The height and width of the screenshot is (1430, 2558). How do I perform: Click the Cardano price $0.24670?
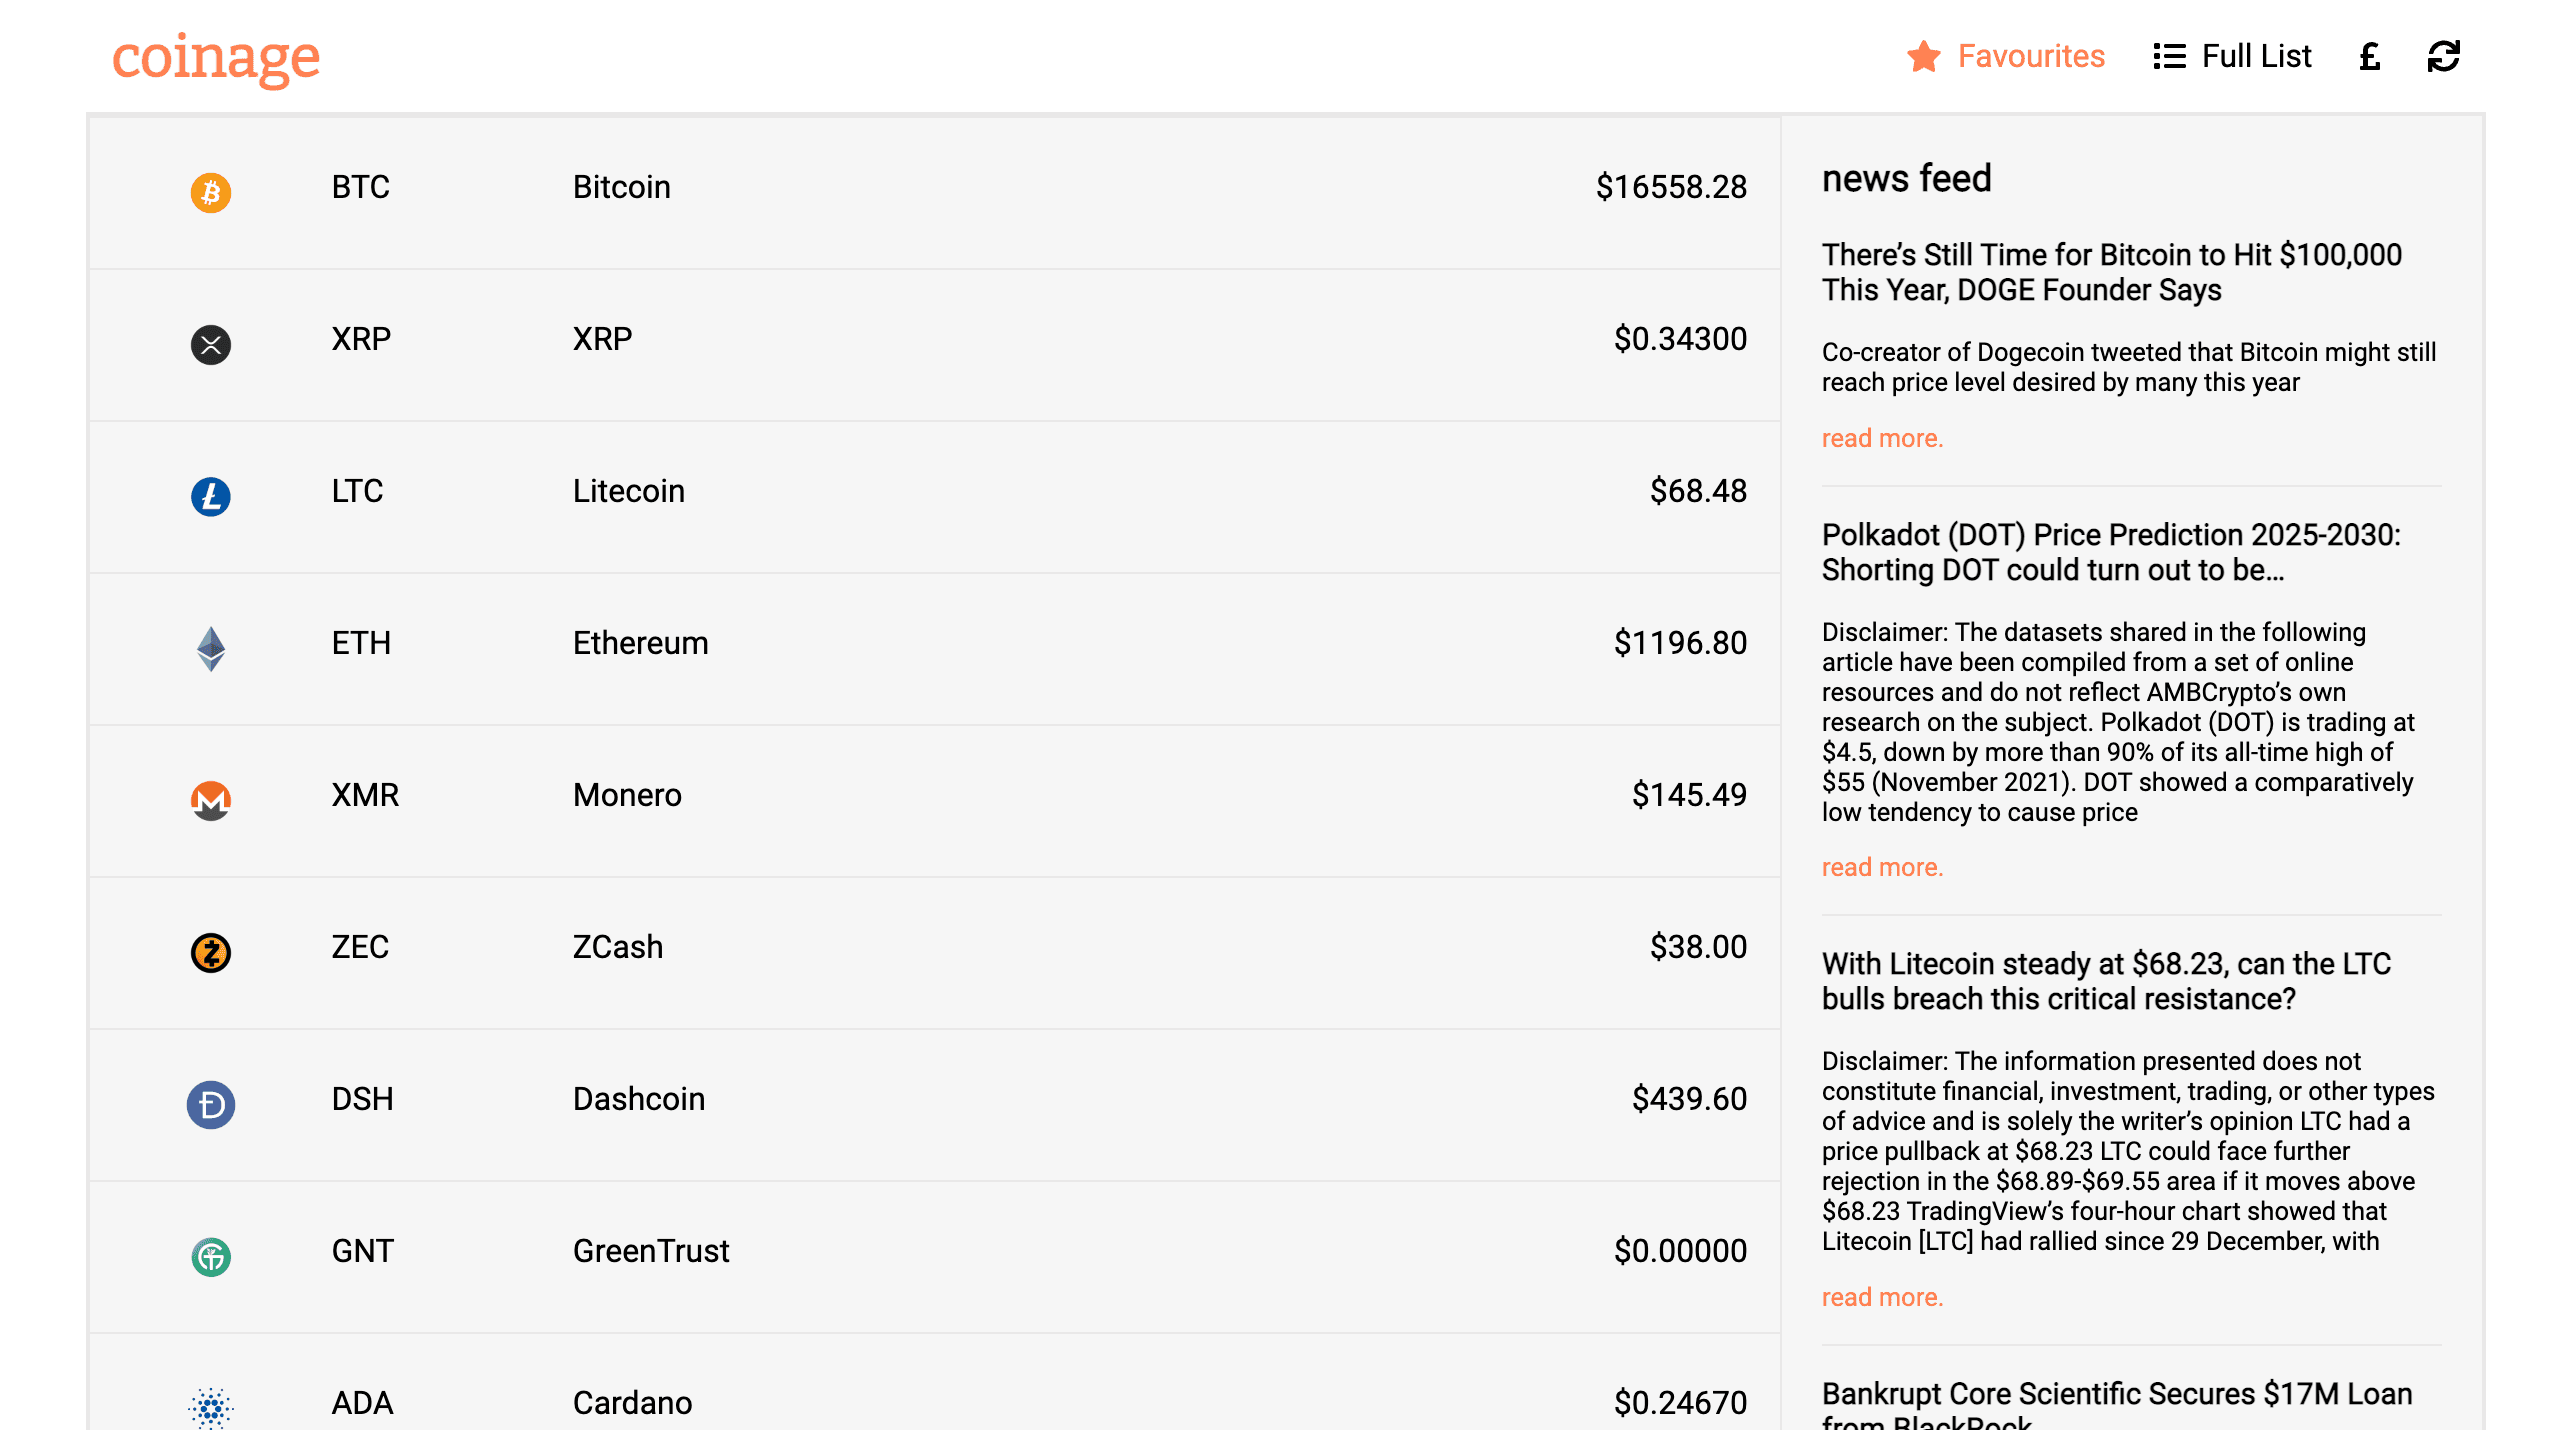[1680, 1403]
